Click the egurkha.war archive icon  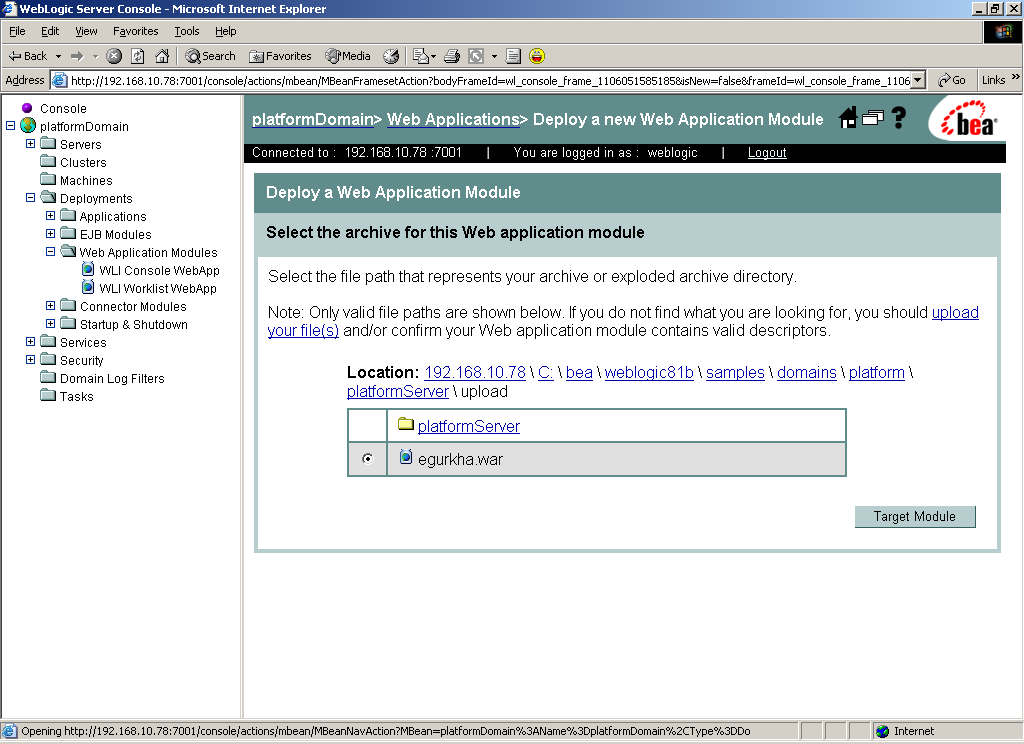click(x=406, y=457)
